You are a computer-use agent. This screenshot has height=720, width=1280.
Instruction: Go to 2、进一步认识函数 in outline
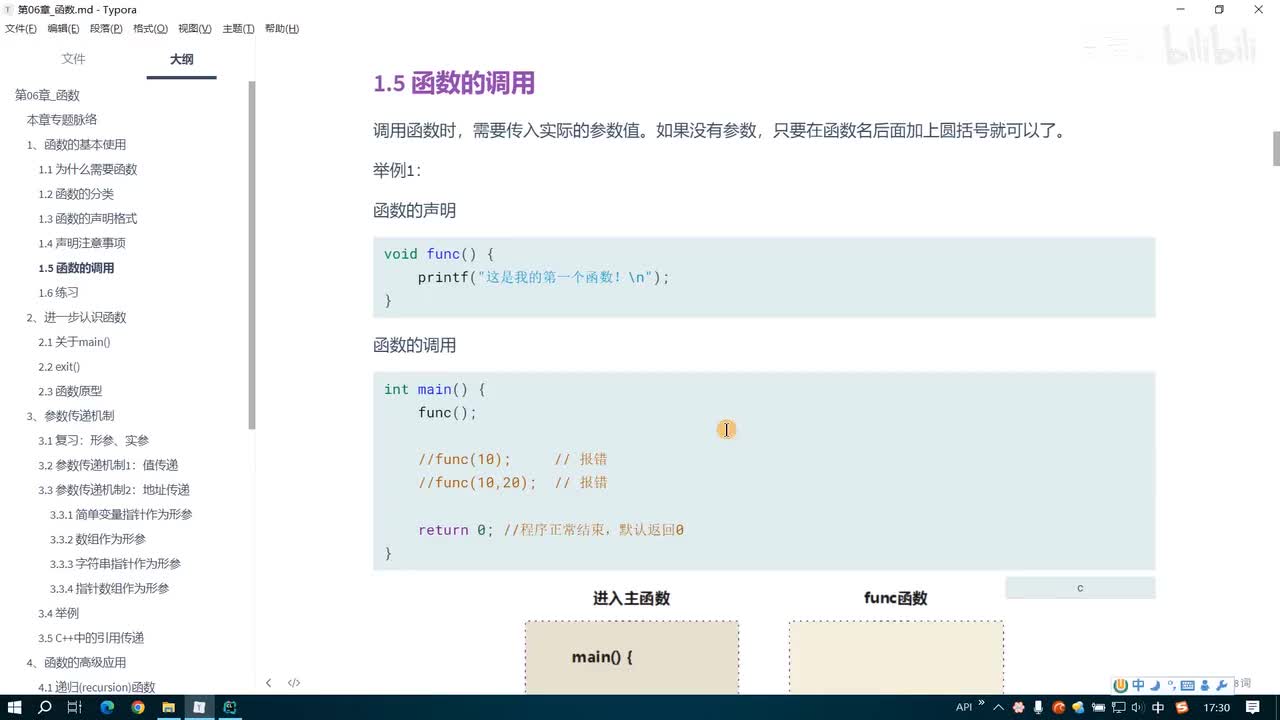point(76,317)
